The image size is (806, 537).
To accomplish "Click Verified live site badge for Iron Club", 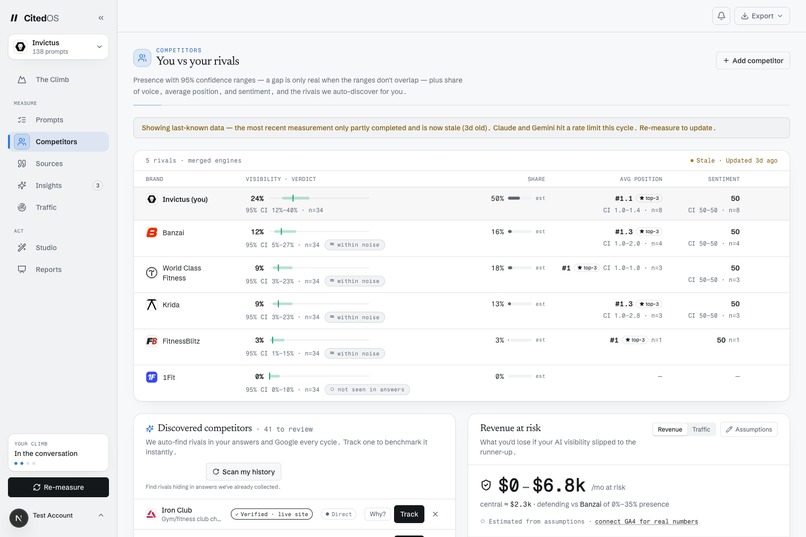I will pyautogui.click(x=271, y=514).
